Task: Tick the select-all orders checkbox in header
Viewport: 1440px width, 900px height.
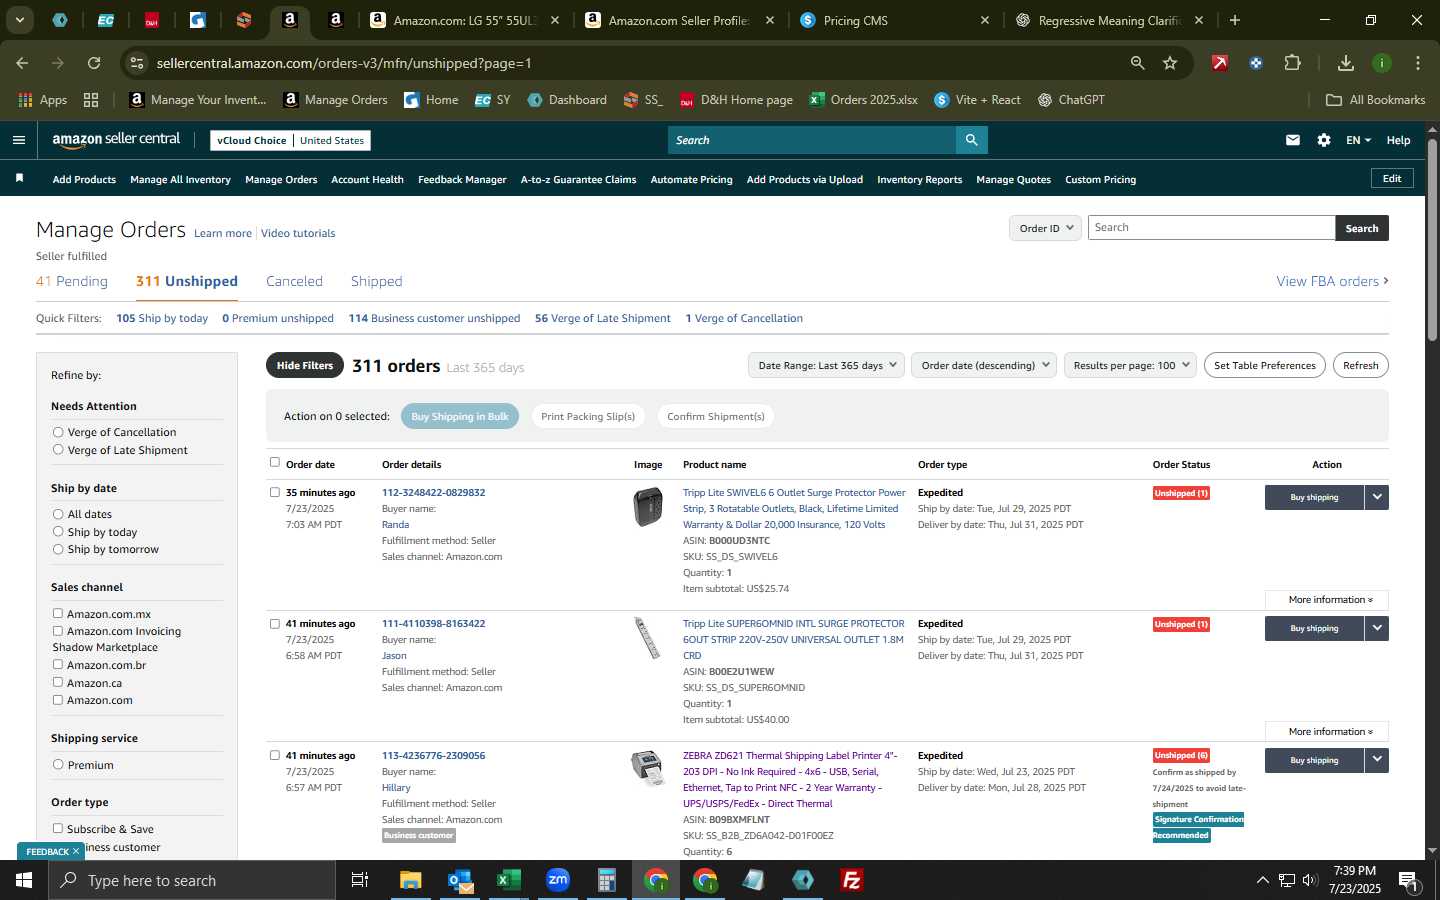Action: tap(275, 462)
